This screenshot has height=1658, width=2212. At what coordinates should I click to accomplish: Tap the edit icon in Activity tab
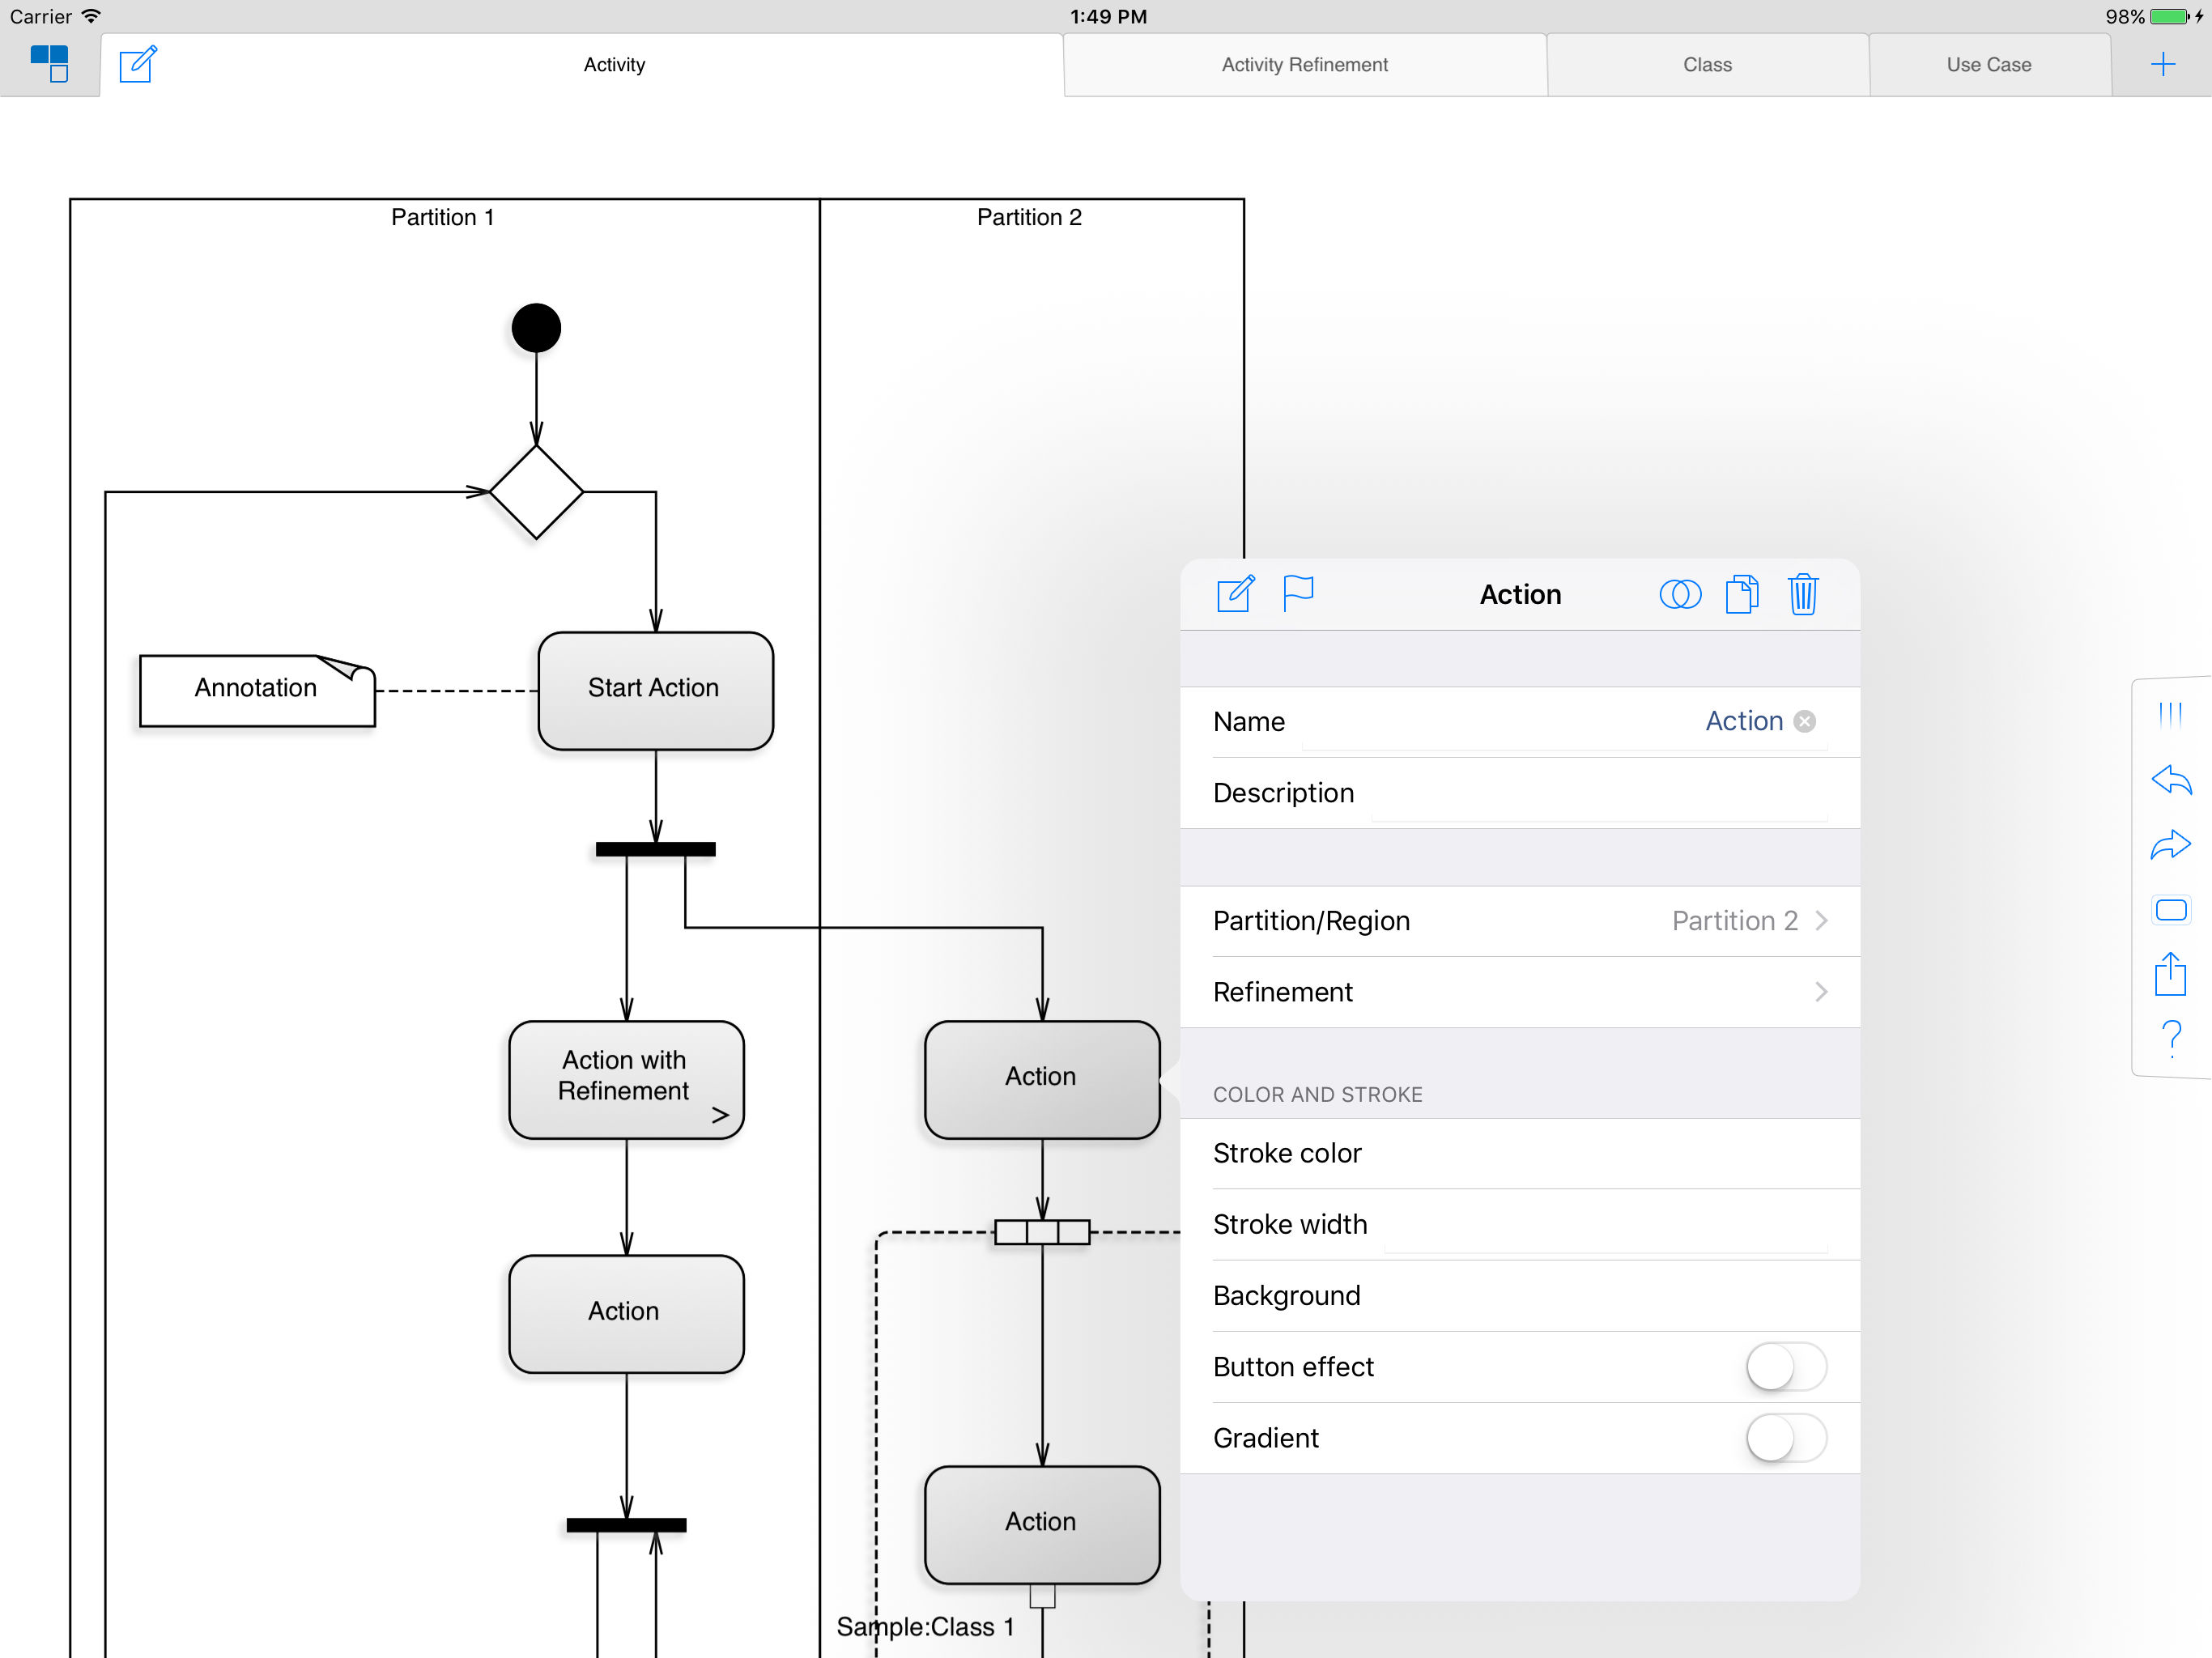click(x=138, y=63)
